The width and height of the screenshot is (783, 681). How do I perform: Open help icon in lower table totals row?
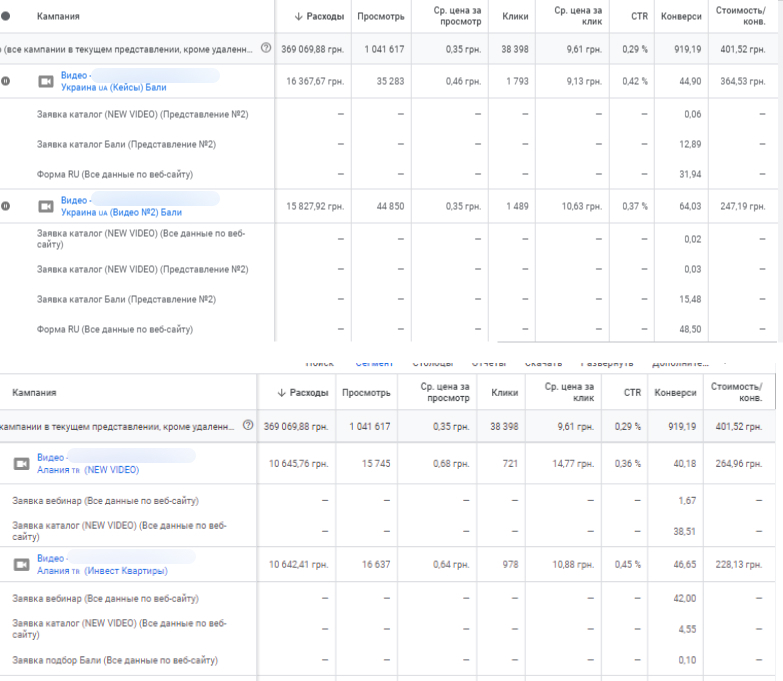[x=248, y=425]
